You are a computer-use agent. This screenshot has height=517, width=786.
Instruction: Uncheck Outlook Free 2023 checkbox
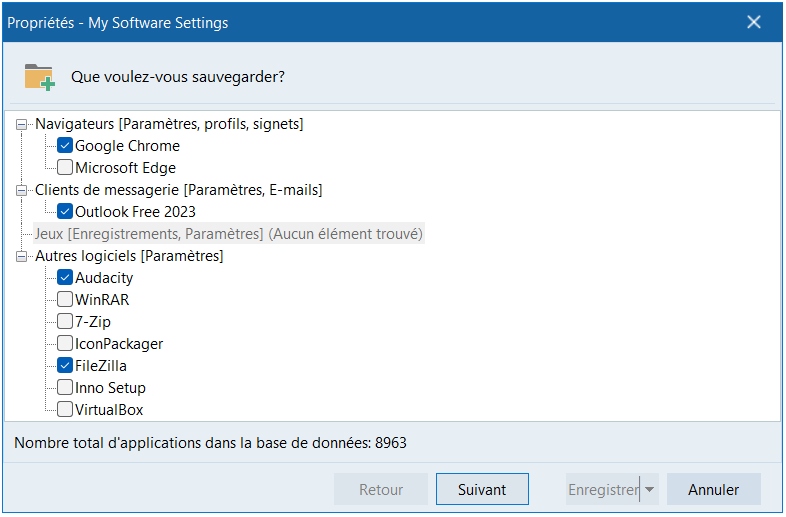pos(65,212)
